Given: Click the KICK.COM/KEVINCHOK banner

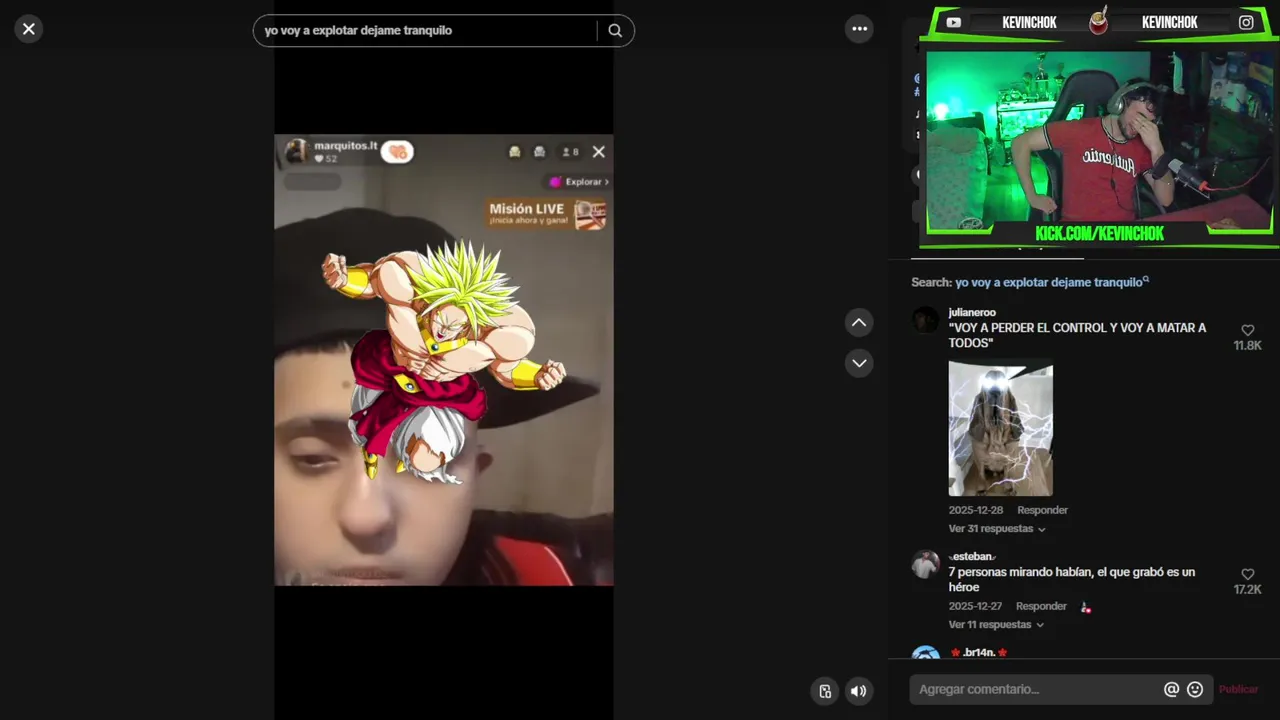Looking at the screenshot, I should pyautogui.click(x=1099, y=234).
